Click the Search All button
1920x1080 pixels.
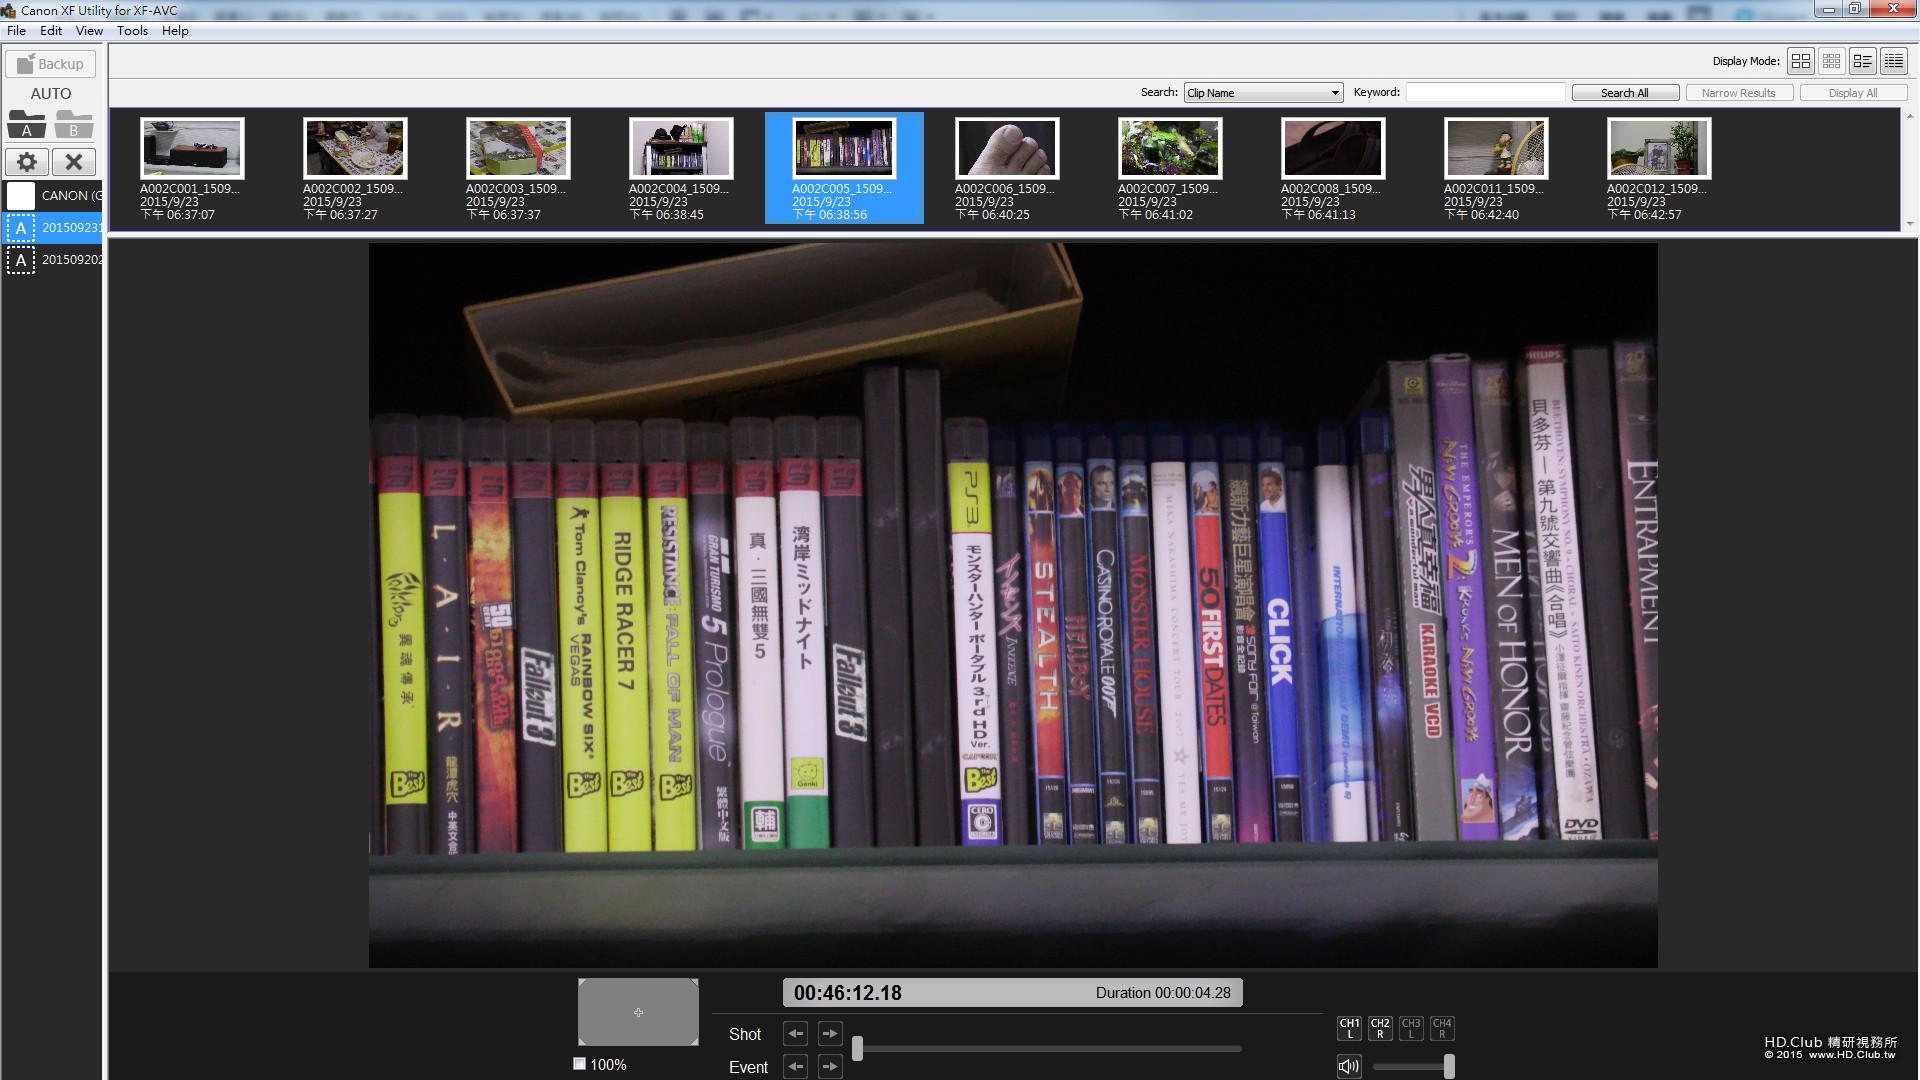[x=1625, y=93]
